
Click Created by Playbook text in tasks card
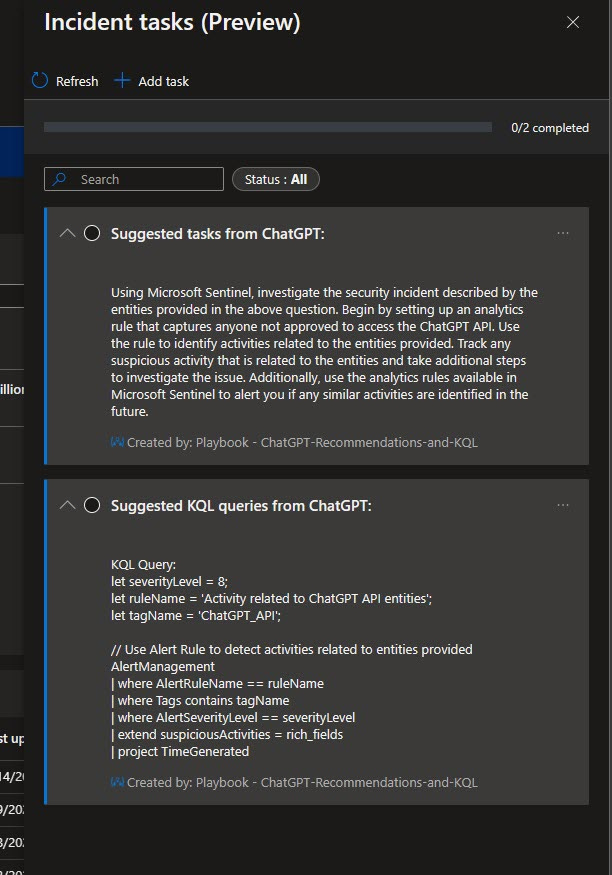point(302,443)
